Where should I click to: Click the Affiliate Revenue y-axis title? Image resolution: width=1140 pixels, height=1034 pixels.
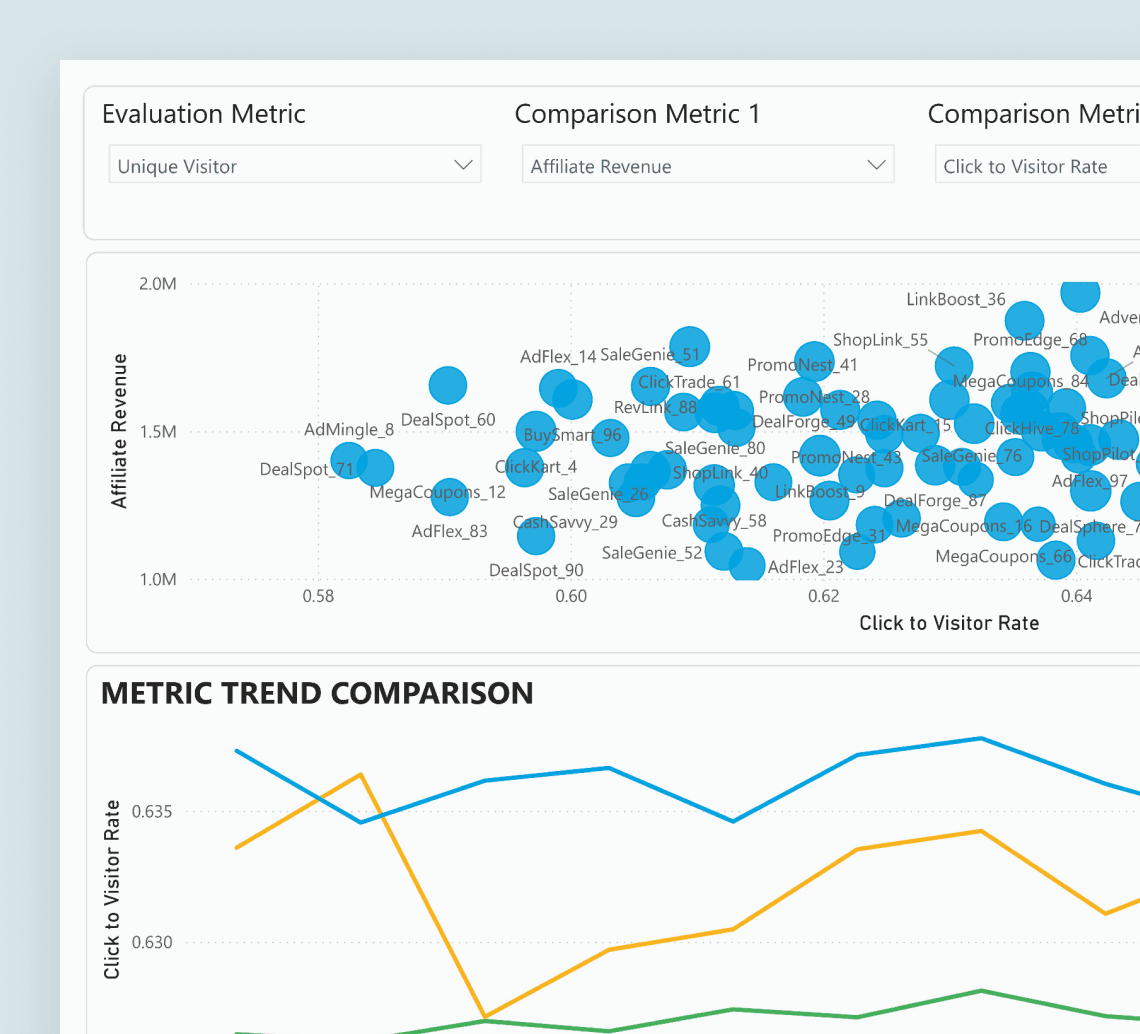click(119, 431)
